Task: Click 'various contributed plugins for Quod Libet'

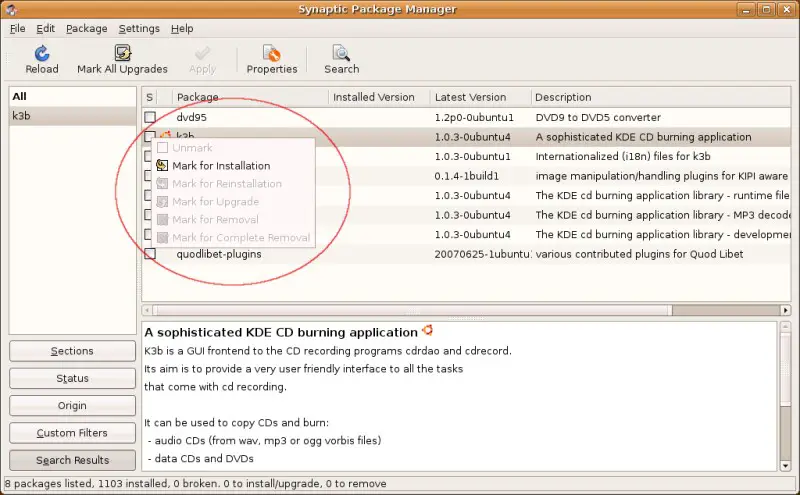Action: click(x=639, y=254)
